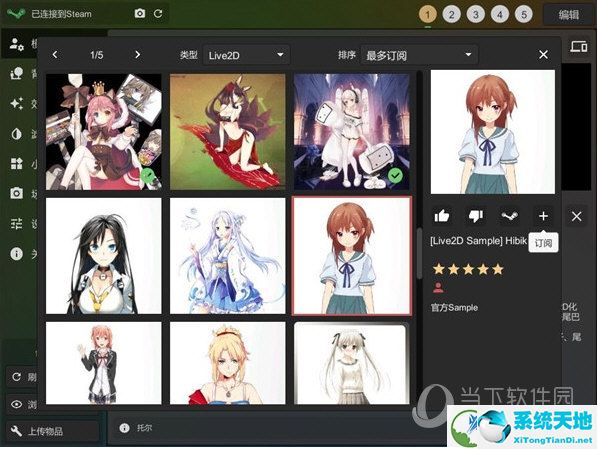Select pink-haired girl in blazer thumbnail
This screenshot has height=449, width=597.
[104, 363]
